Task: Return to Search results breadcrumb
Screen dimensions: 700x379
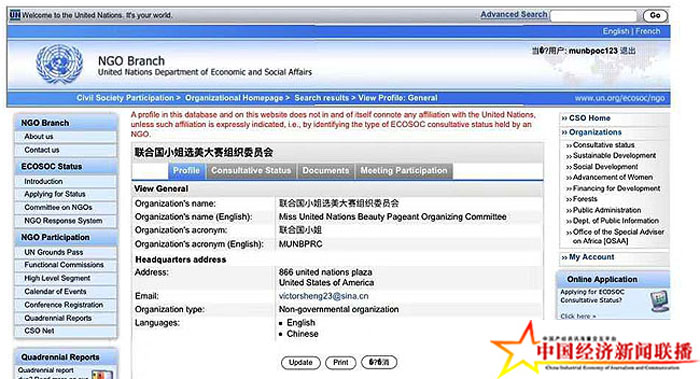Action: click(321, 98)
